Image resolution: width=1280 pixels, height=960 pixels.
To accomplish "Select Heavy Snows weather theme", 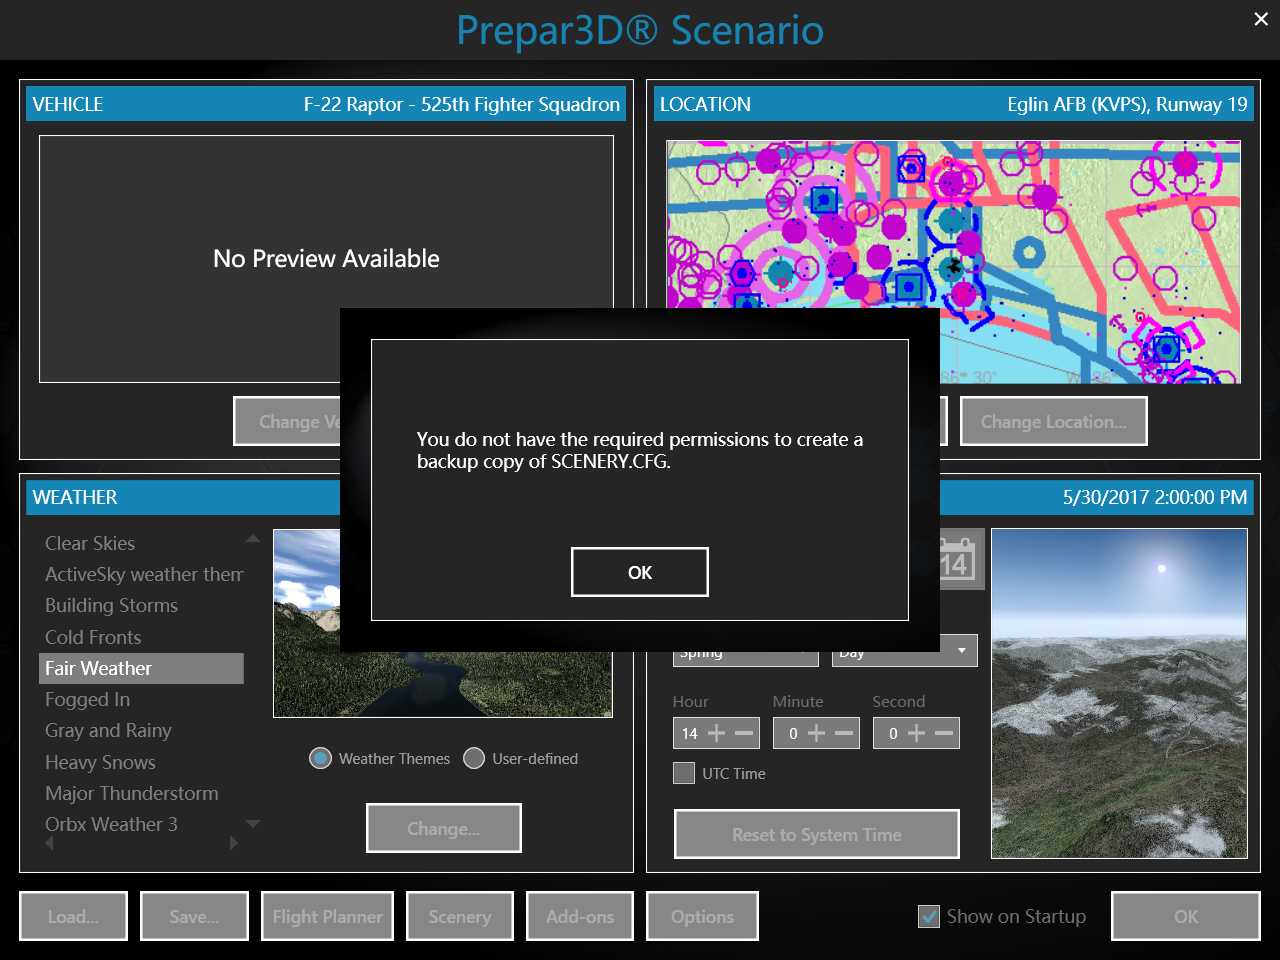I will click(100, 762).
